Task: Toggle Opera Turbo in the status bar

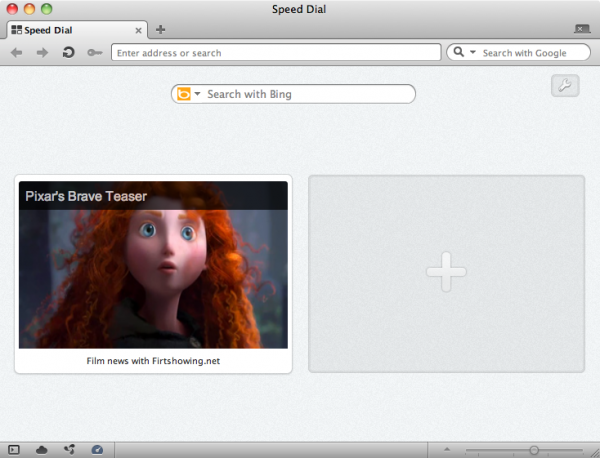Action: pyautogui.click(x=97, y=450)
